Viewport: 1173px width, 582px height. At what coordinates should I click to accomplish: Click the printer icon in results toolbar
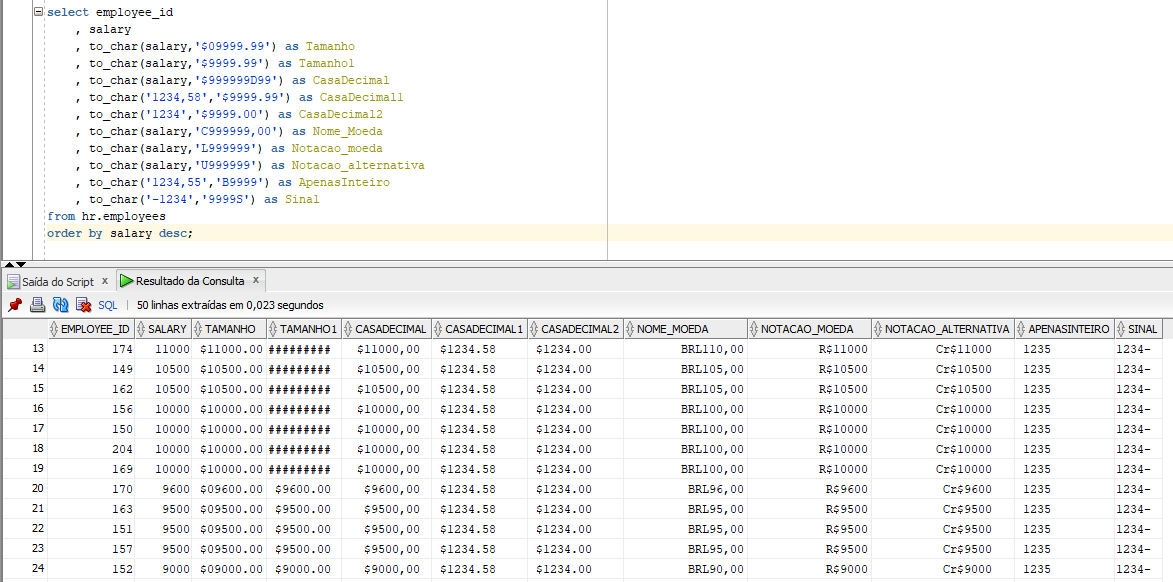37,304
